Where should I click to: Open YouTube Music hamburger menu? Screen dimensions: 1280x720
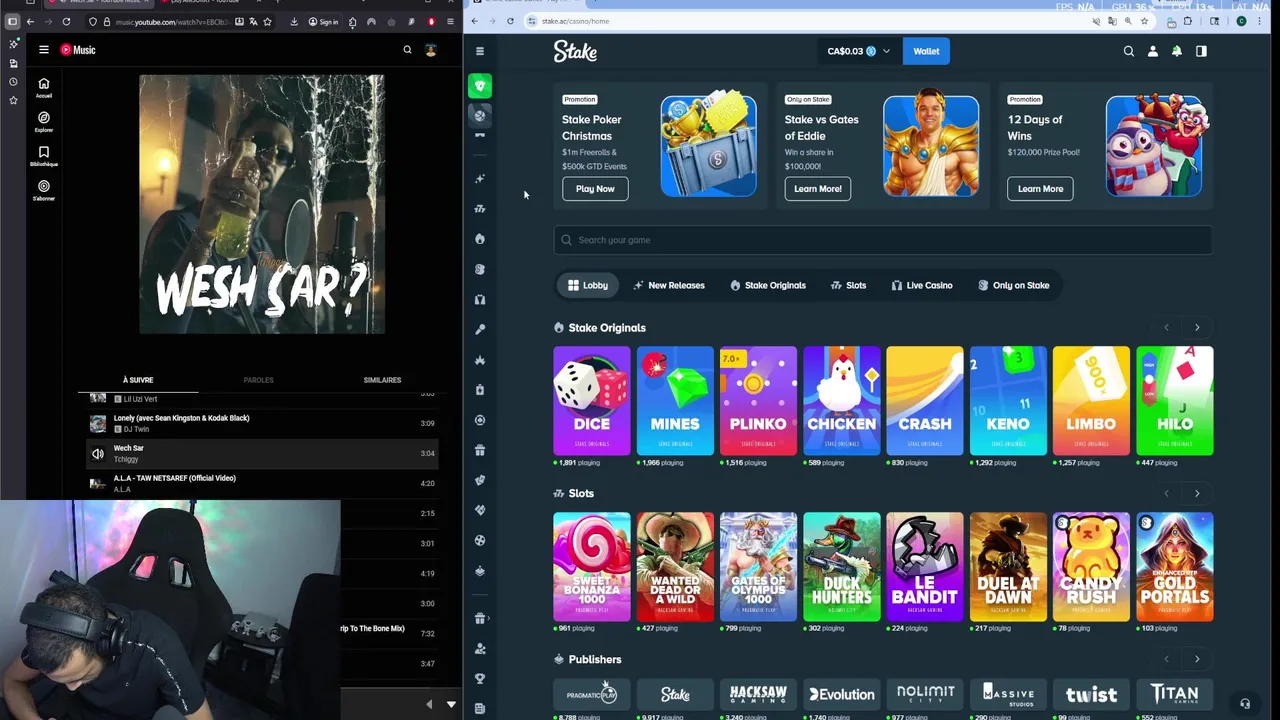pyautogui.click(x=44, y=50)
